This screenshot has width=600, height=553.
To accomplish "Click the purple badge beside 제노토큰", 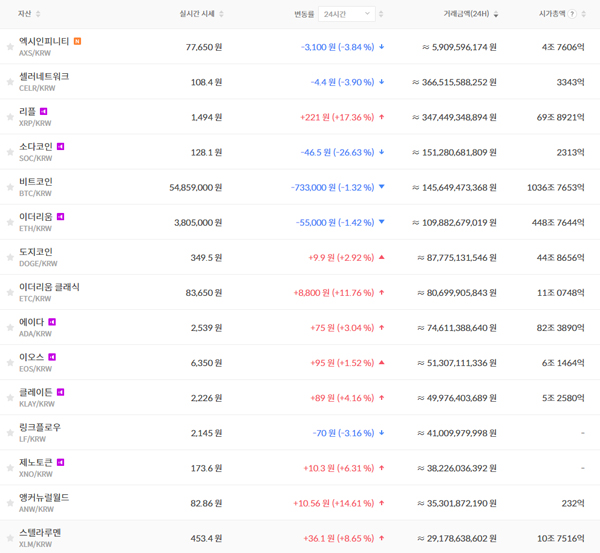I will [x=61, y=461].
